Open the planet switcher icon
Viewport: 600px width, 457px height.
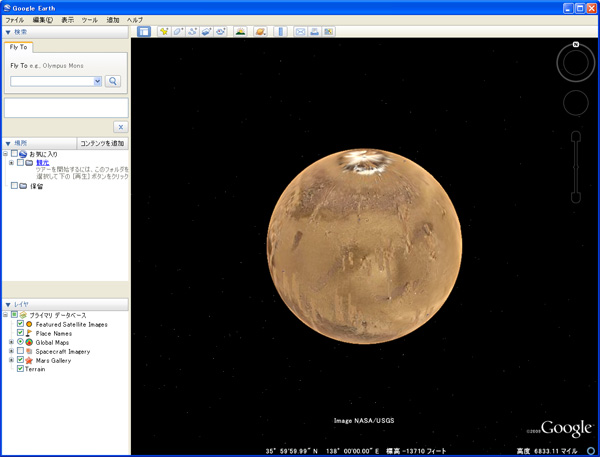click(260, 32)
